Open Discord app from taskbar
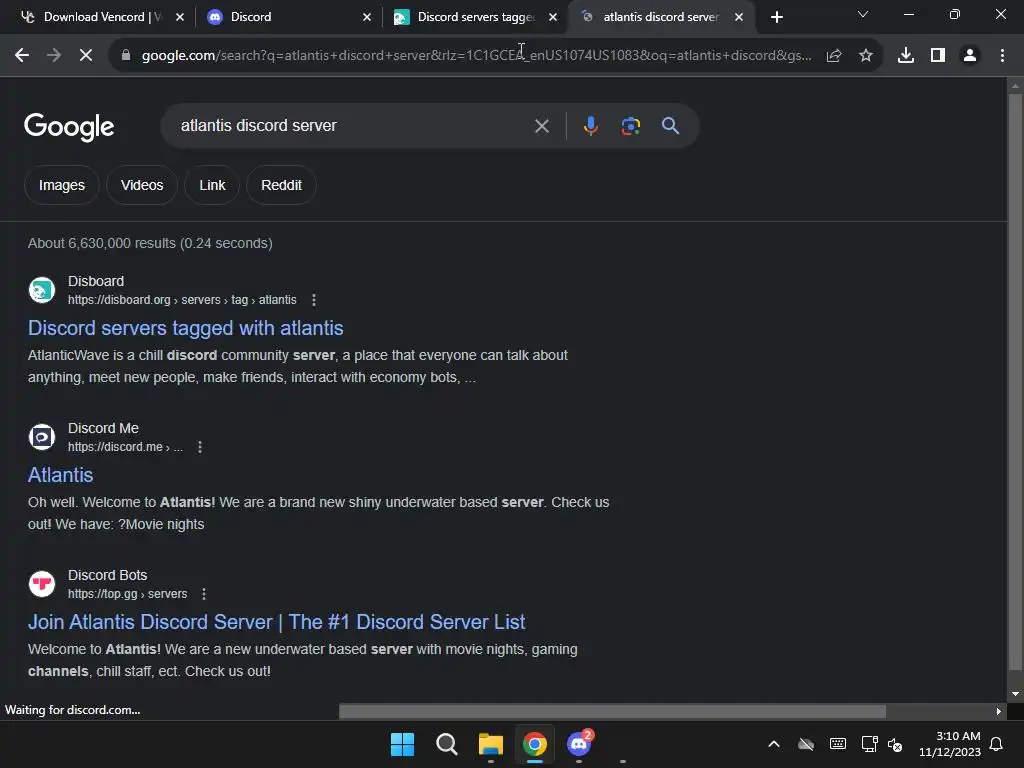Screen dimensions: 1024x768 [x=579, y=744]
